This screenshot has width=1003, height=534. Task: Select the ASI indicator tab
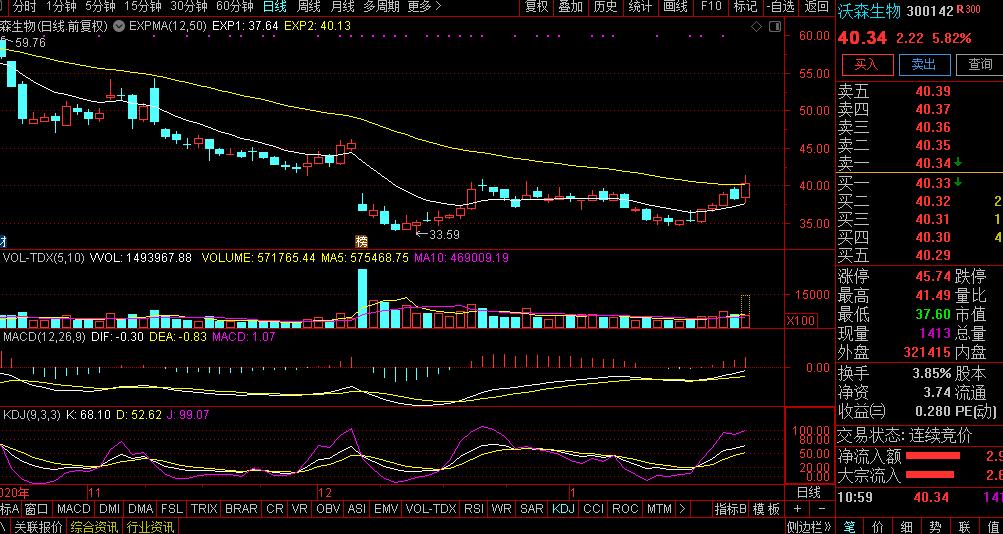356,509
